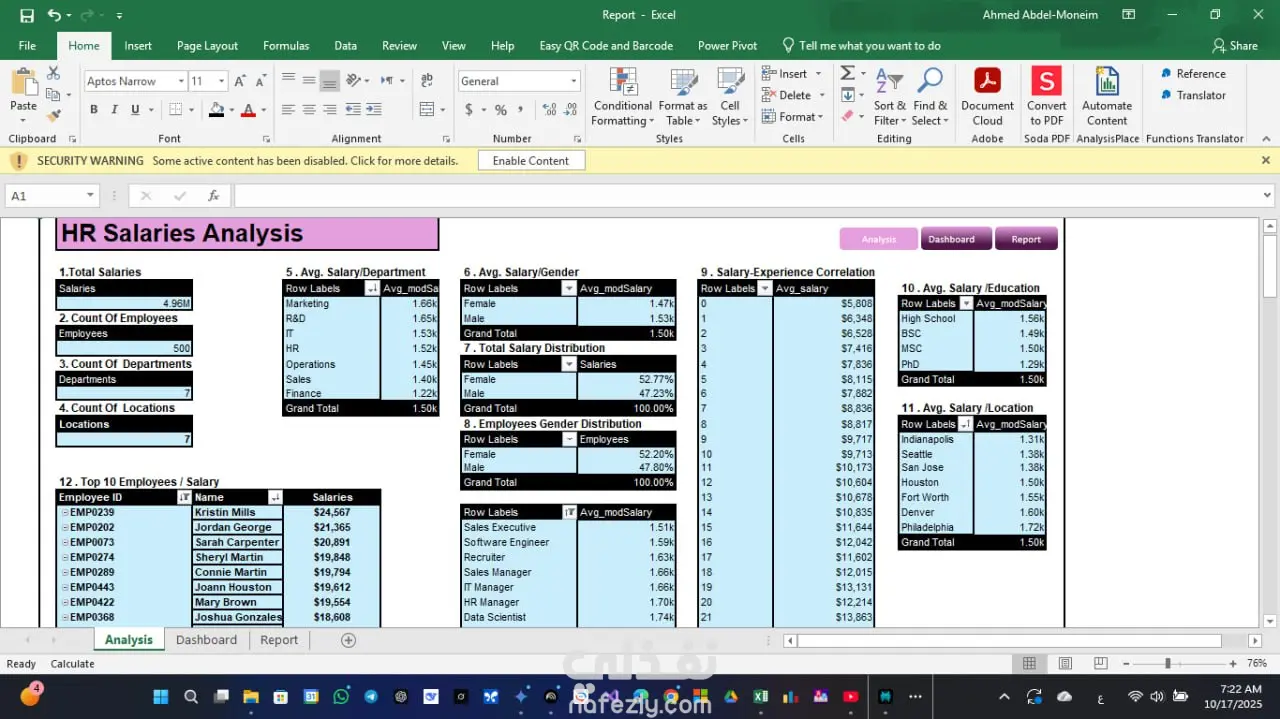Open the Aptos Narrow font name dropdown
Viewport: 1280px width, 719px height.
[181, 81]
